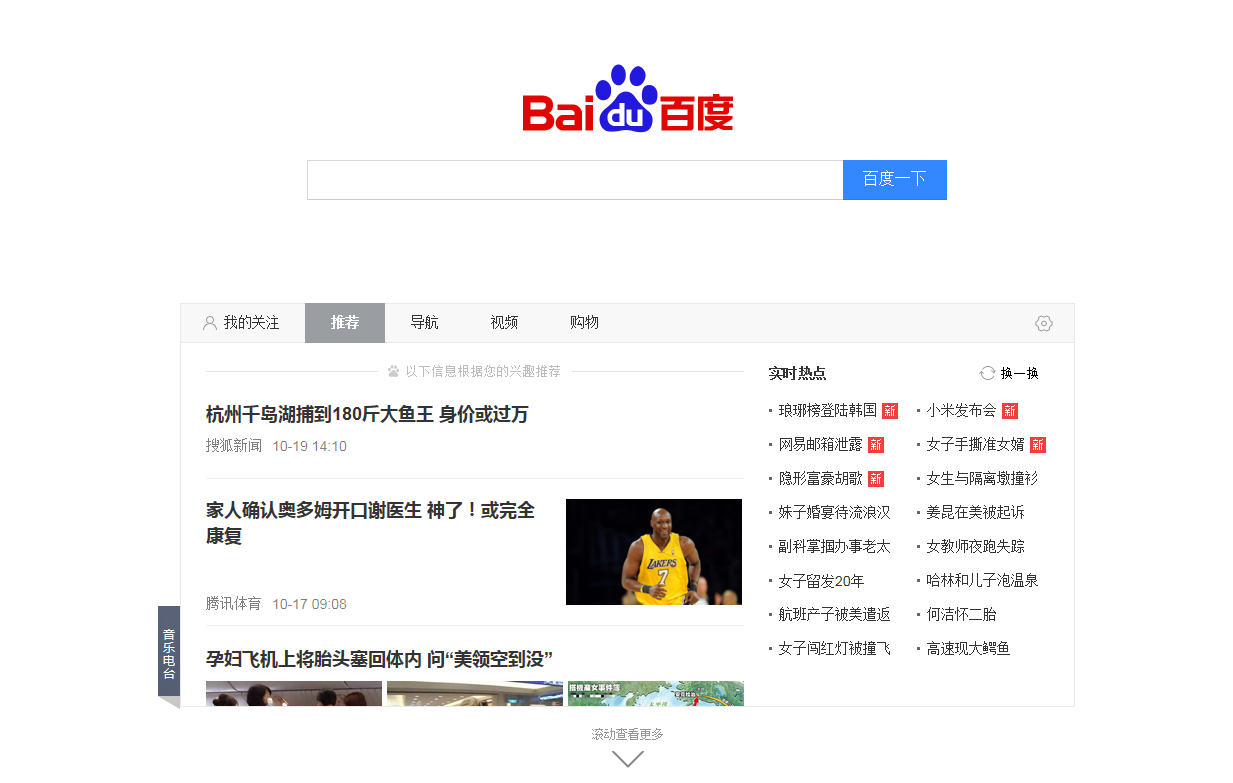Open the 音乐电台 side panel

coord(169,652)
